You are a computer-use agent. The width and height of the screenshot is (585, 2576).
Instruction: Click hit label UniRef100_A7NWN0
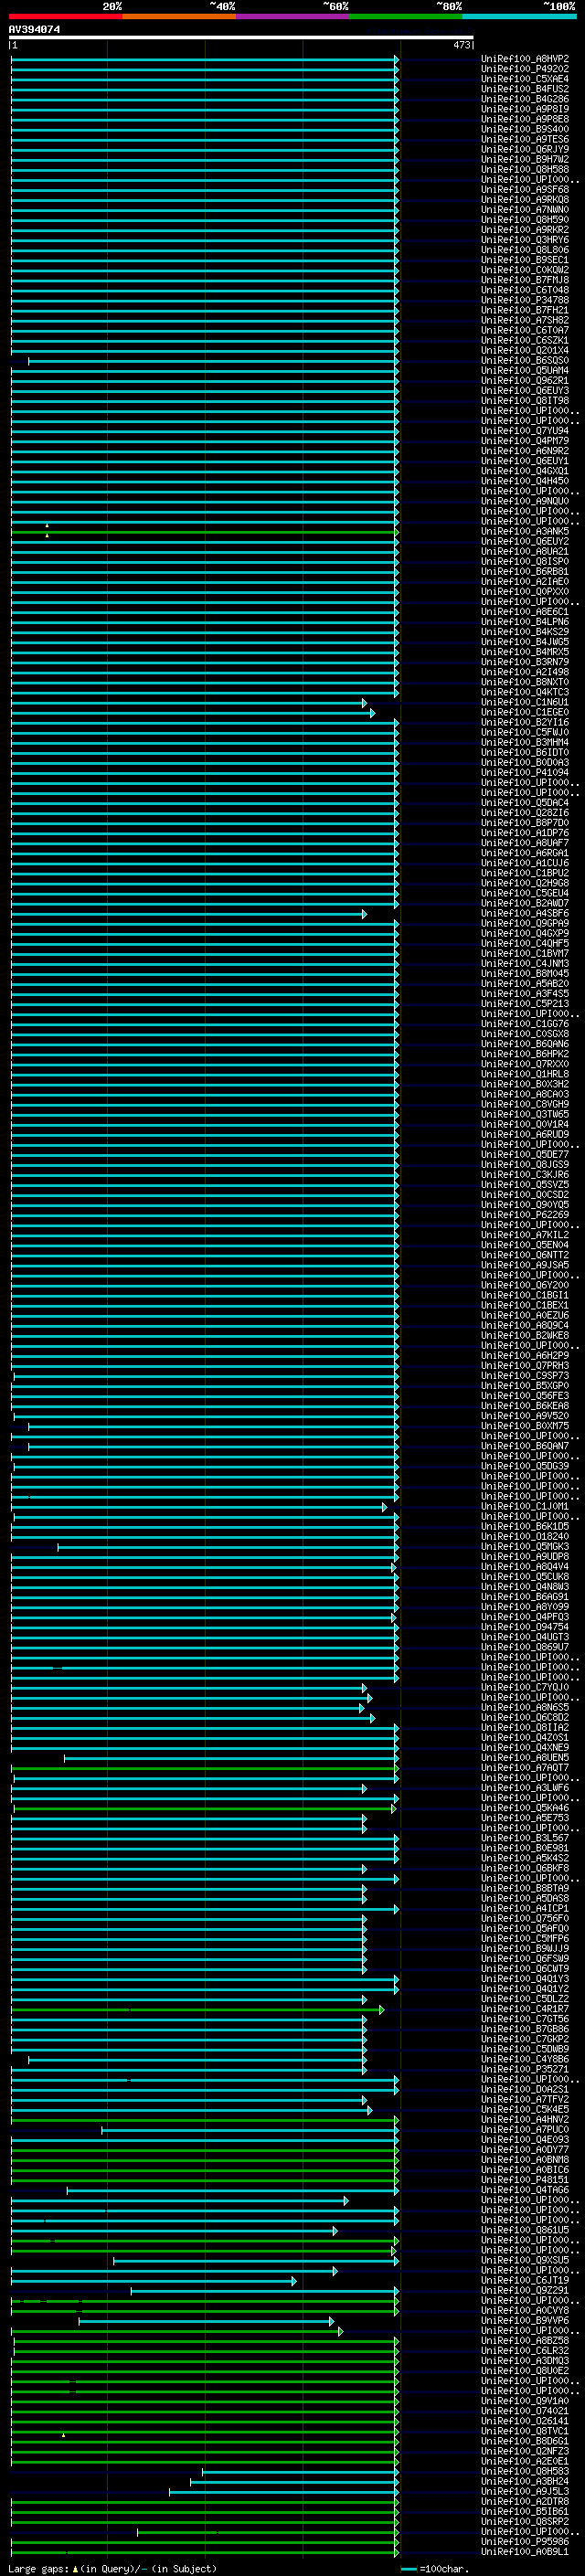point(525,210)
